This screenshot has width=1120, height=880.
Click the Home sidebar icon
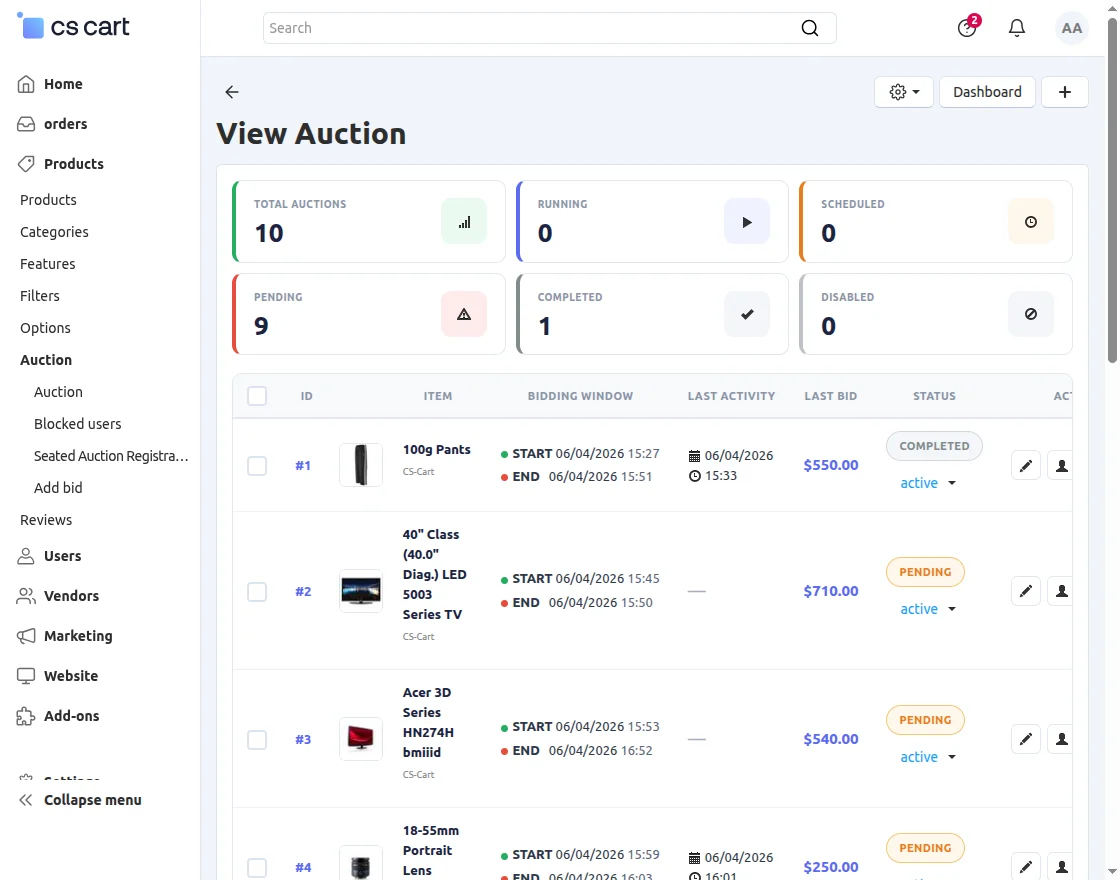coord(26,84)
